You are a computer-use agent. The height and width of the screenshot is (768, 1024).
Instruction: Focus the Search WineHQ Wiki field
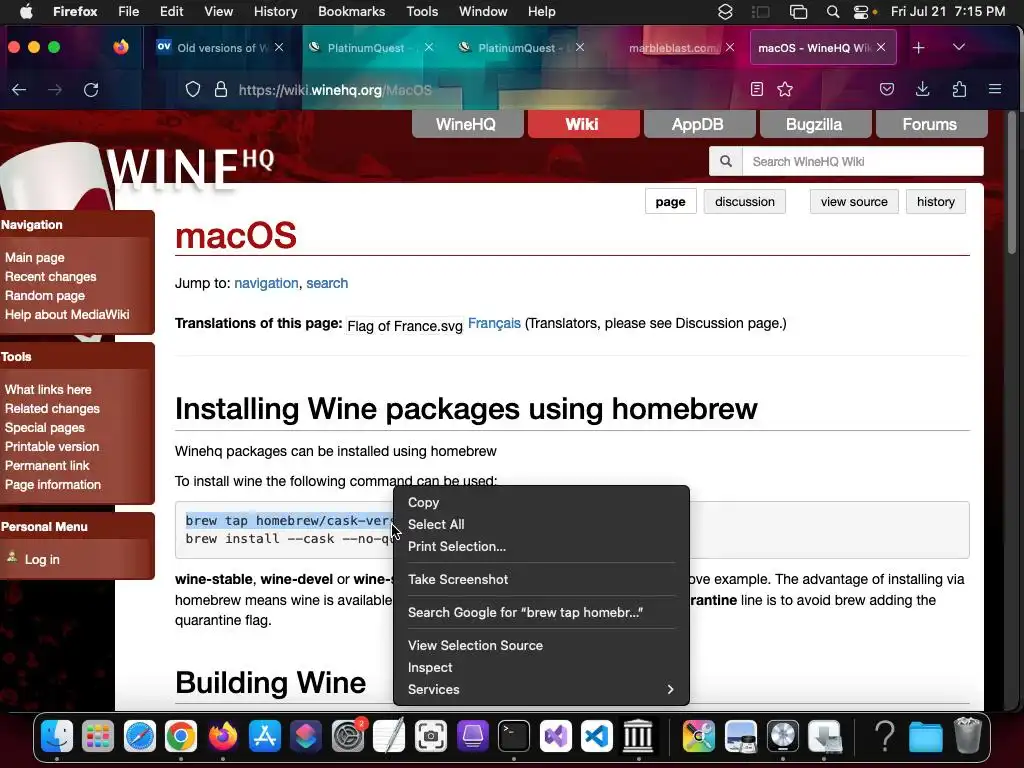click(863, 161)
